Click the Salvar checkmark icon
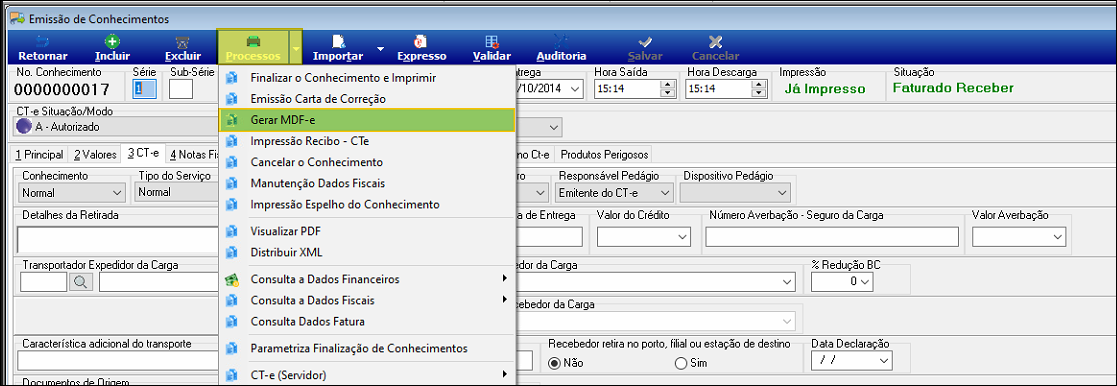 [x=645, y=41]
